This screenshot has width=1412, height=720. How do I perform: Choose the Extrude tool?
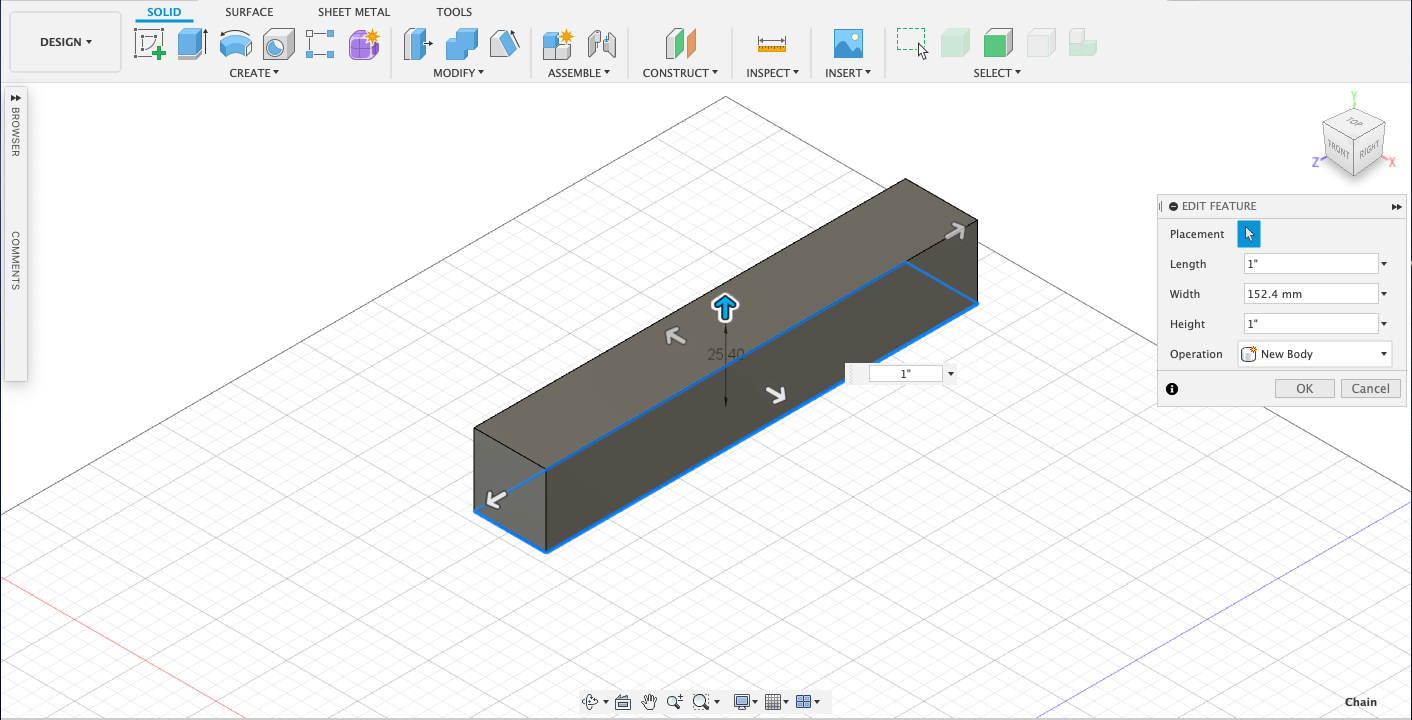coord(192,43)
